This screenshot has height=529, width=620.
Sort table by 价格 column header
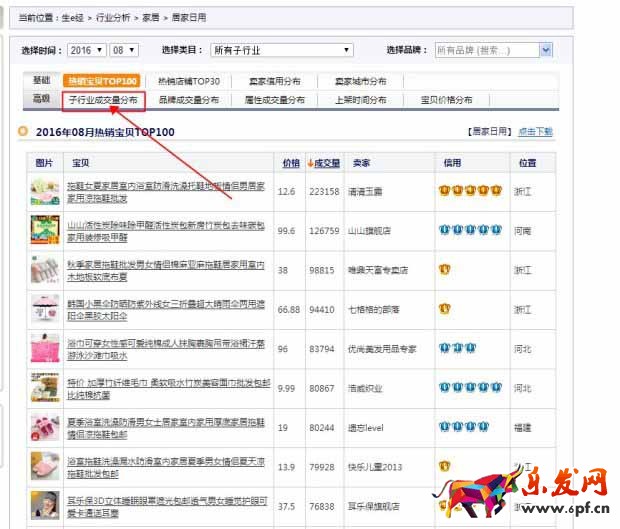coord(290,163)
